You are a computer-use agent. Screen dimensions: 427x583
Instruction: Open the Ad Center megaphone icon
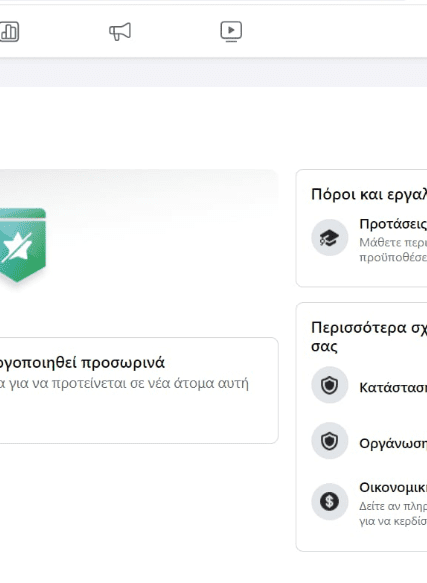[x=120, y=31]
